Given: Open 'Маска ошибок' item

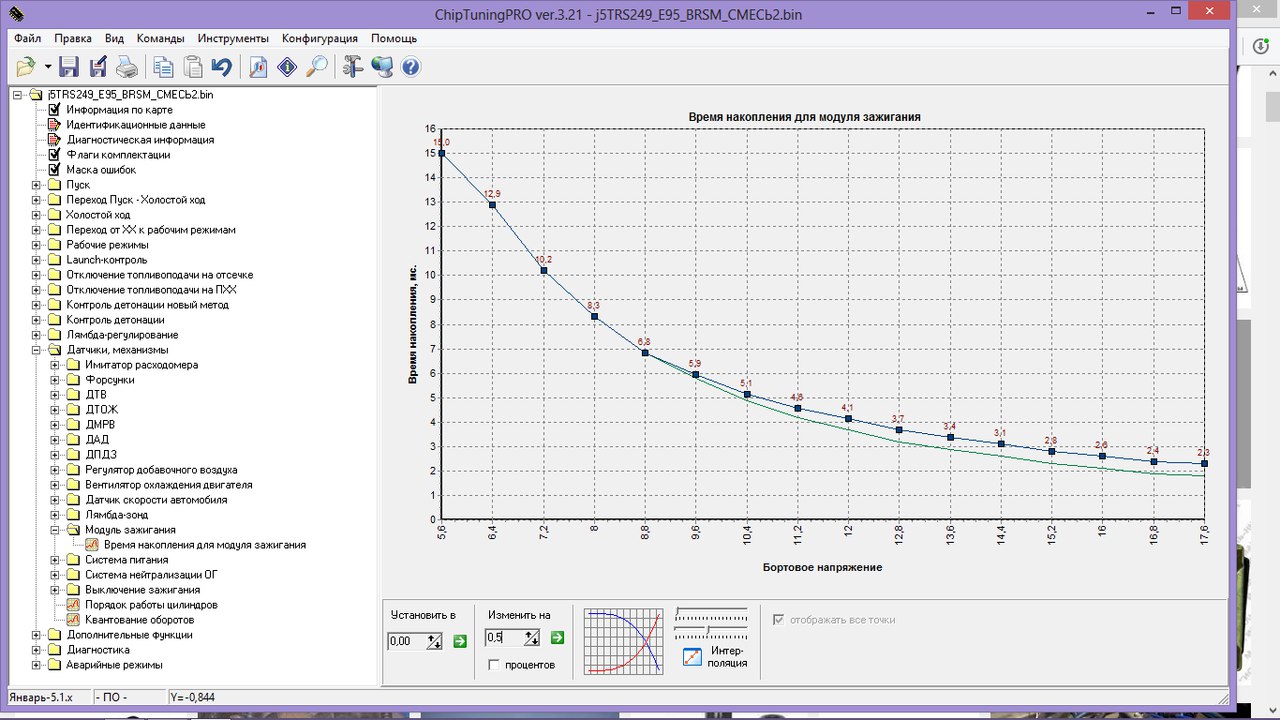Looking at the screenshot, I should pyautogui.click(x=101, y=170).
